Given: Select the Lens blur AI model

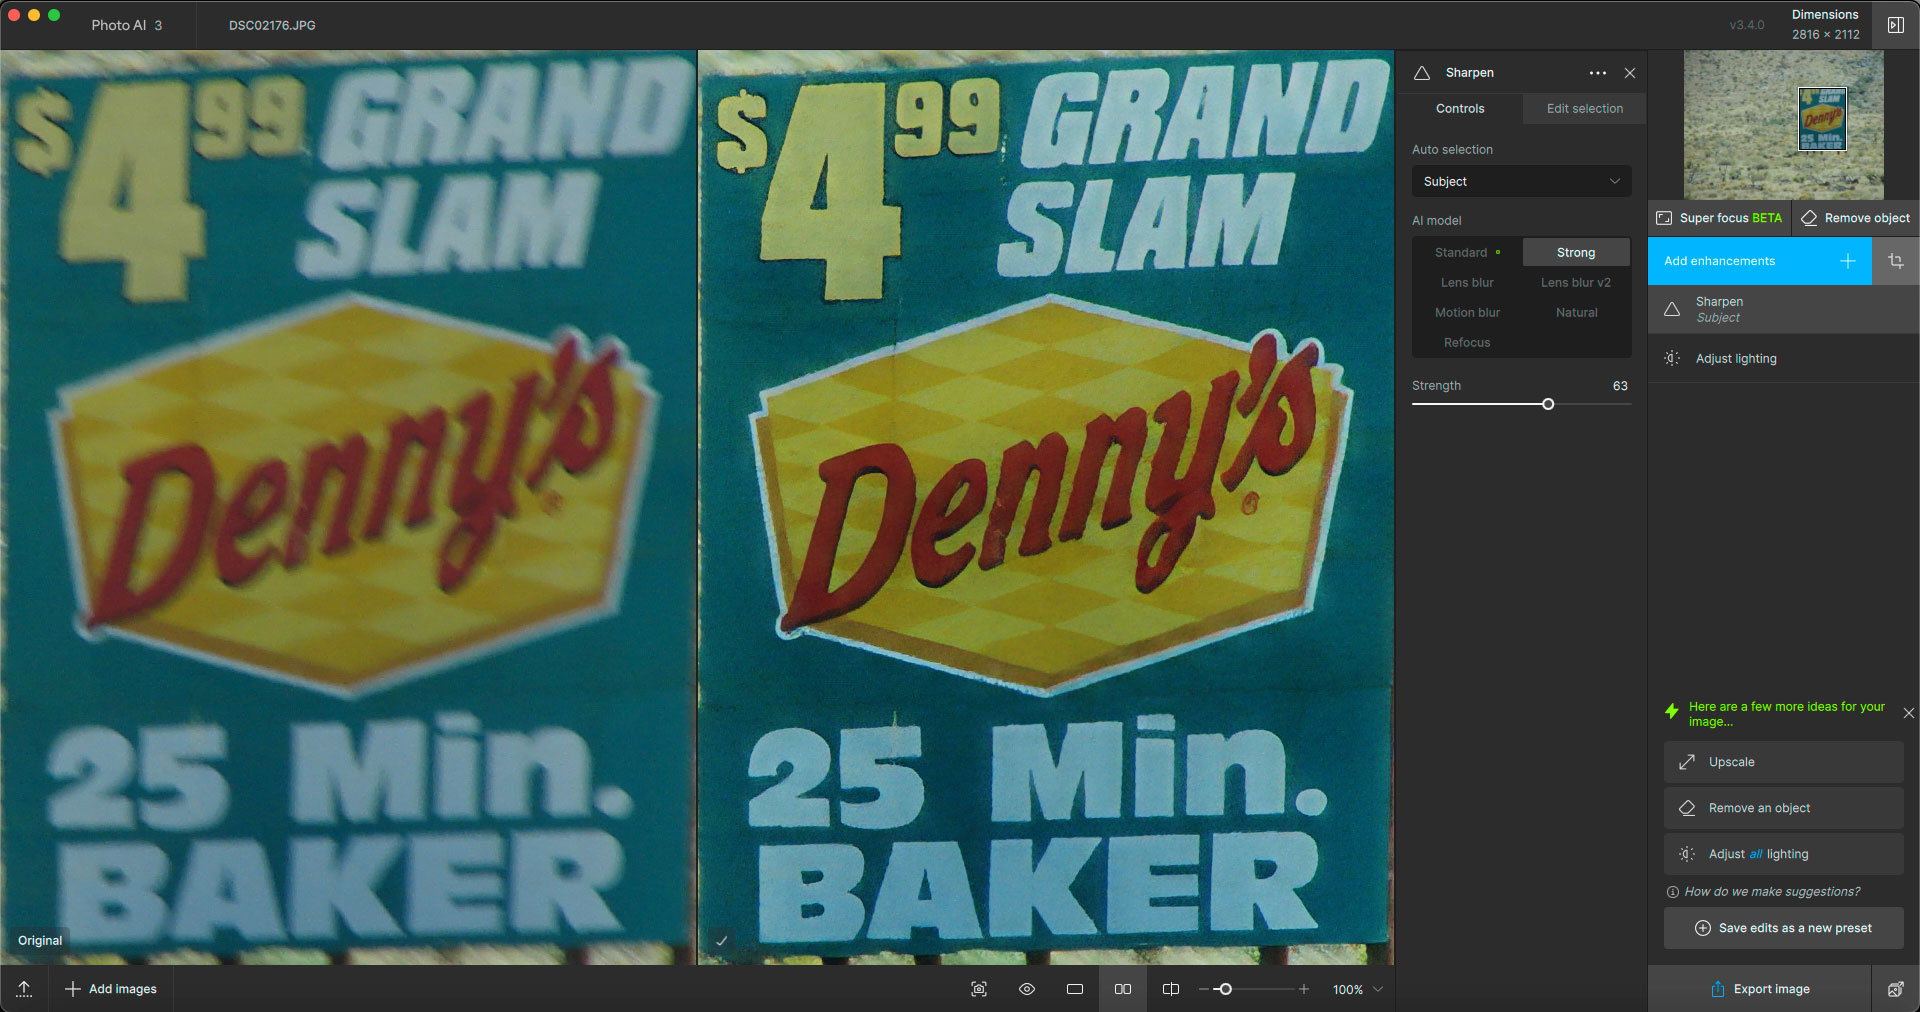Looking at the screenshot, I should [x=1467, y=283].
